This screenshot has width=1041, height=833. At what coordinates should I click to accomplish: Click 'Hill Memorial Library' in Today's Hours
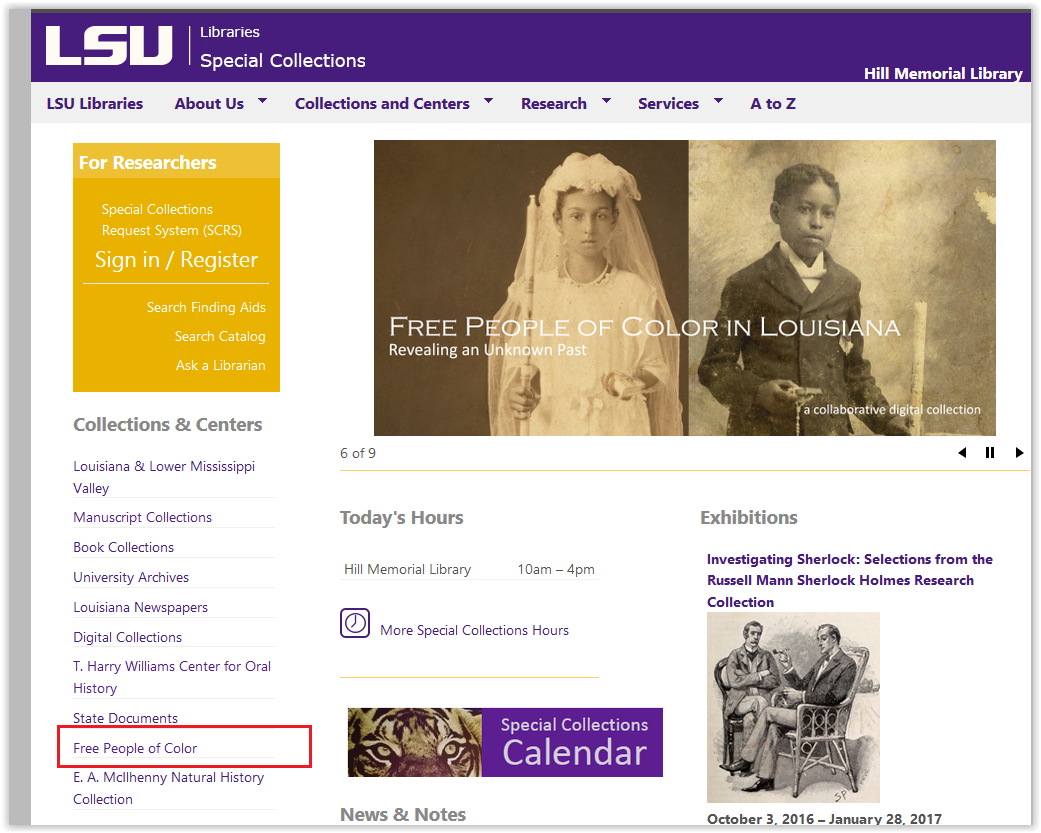tap(408, 569)
